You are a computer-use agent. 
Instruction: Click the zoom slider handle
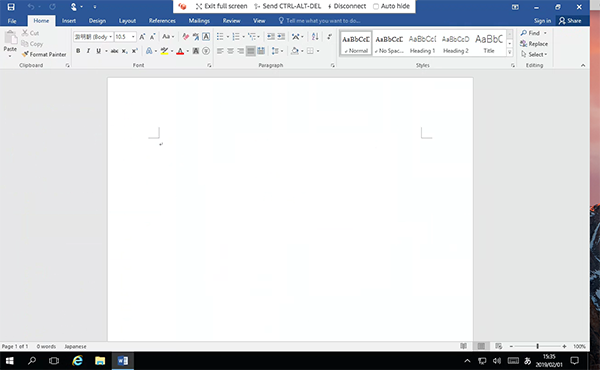point(538,346)
